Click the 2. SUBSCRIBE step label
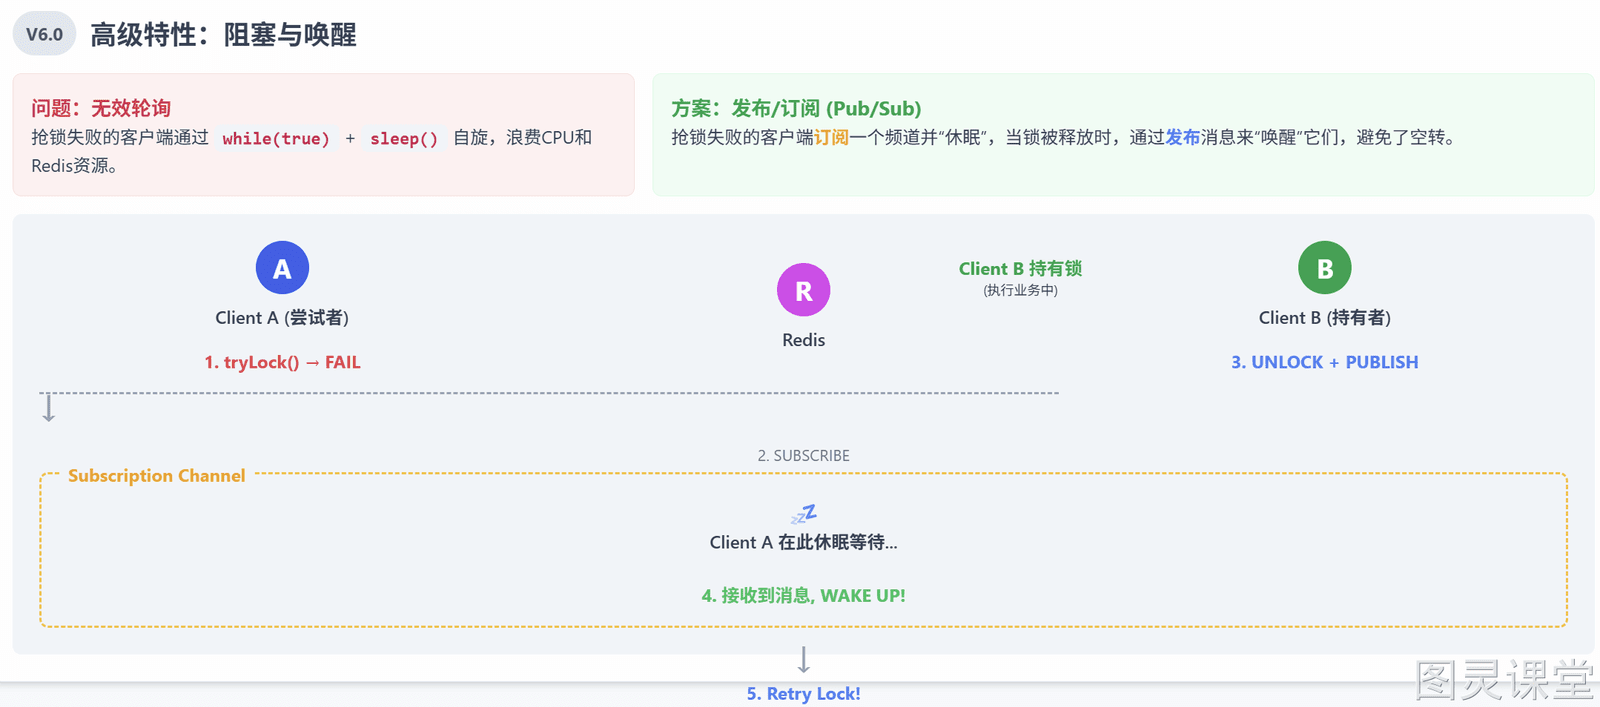 pyautogui.click(x=804, y=455)
